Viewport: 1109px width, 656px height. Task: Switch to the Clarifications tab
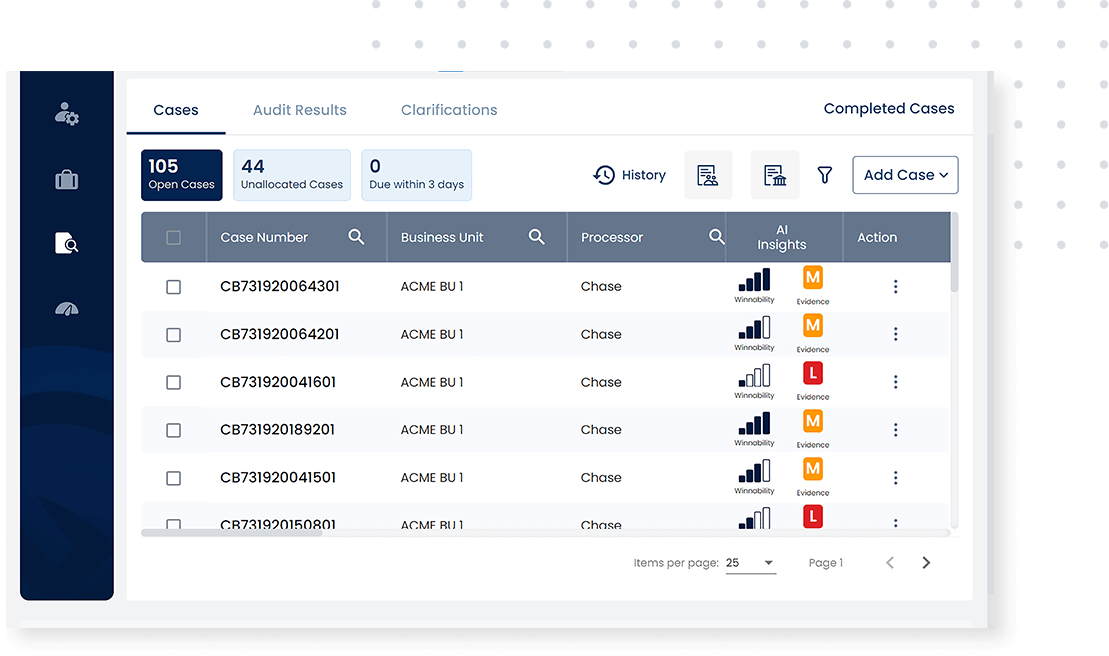coord(449,110)
